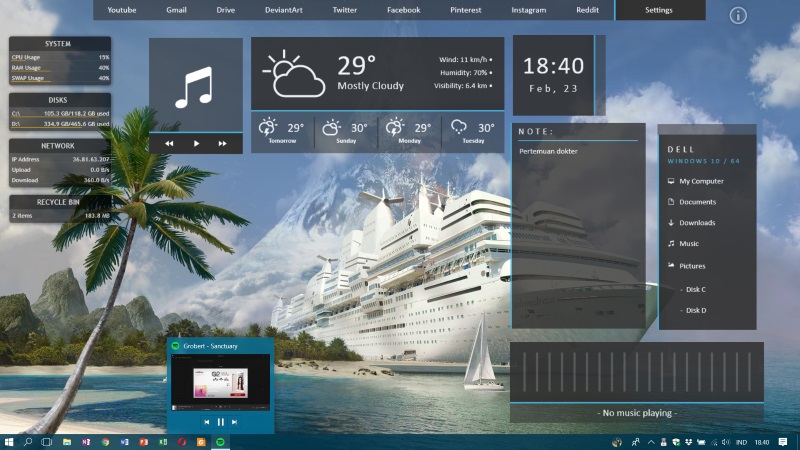Screen dimensions: 800x450
Task: Open the Drive shortcut
Action: click(226, 10)
